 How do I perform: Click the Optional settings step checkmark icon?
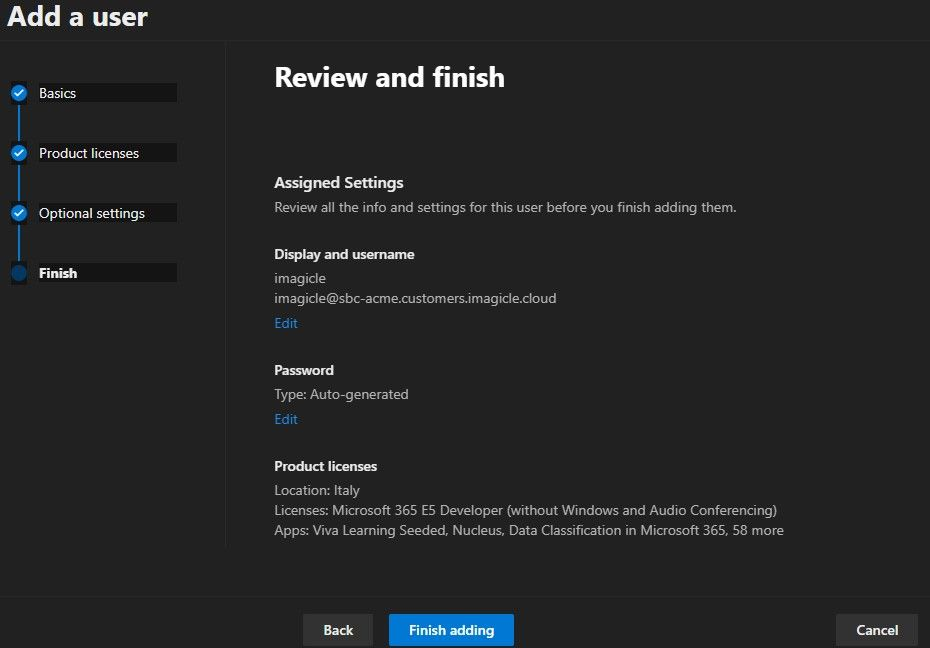click(18, 213)
